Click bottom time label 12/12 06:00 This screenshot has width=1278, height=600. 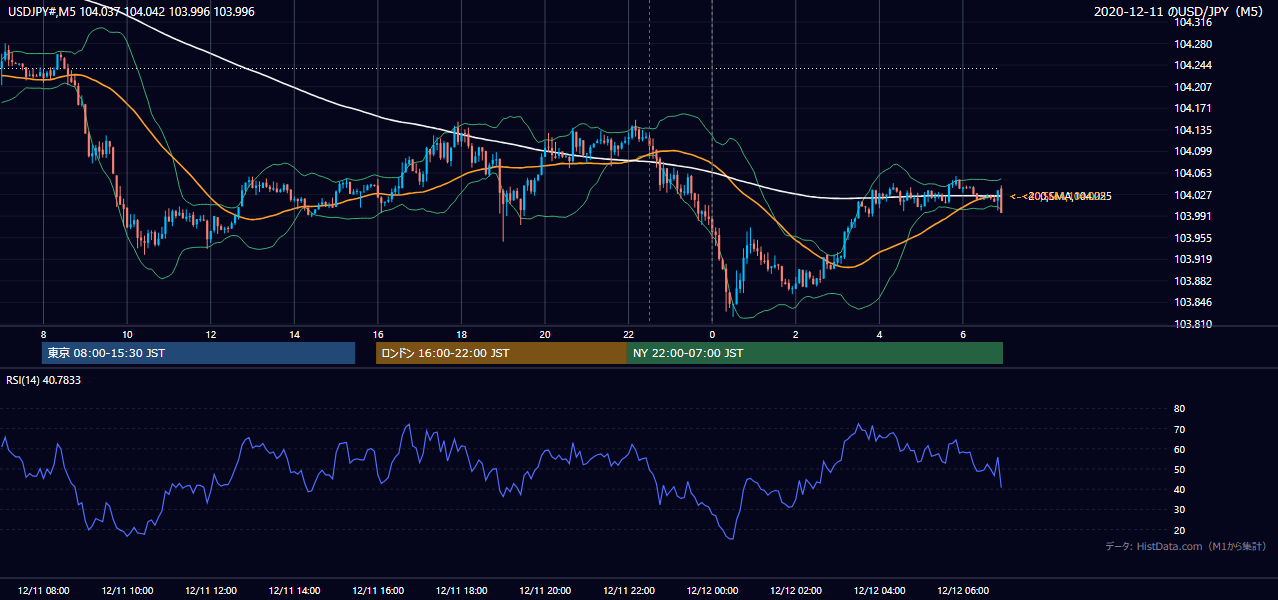pyautogui.click(x=962, y=591)
